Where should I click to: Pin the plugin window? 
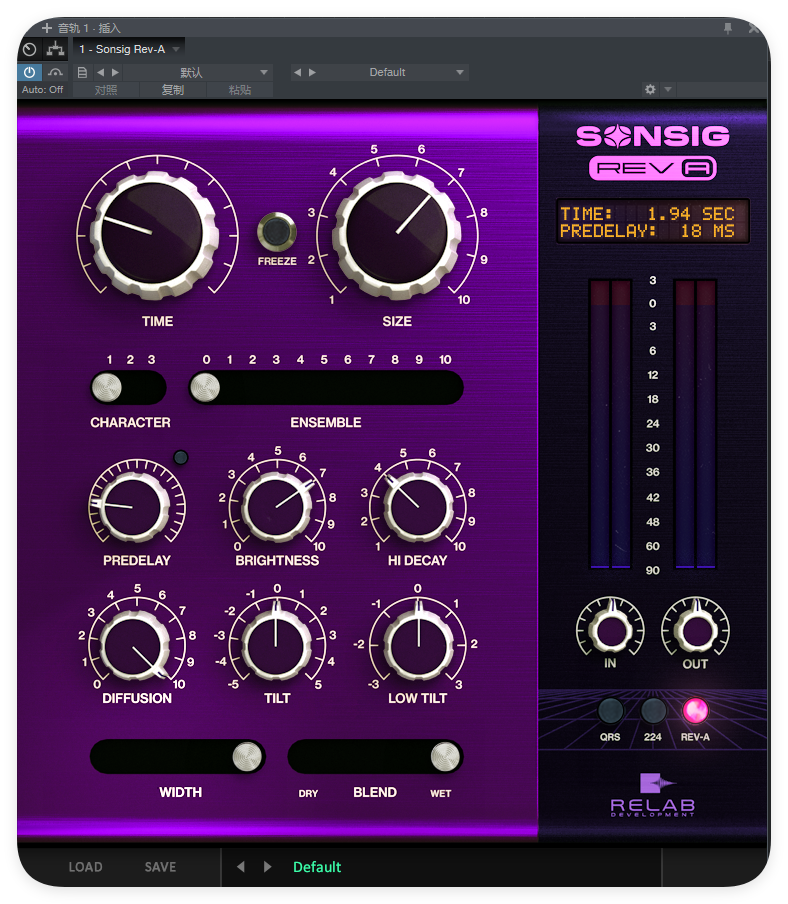click(x=728, y=27)
